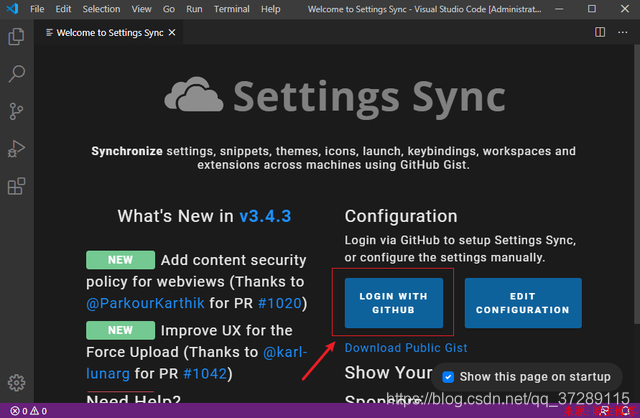640x418 pixels.
Task: Open the Extensions view
Action: 16,186
